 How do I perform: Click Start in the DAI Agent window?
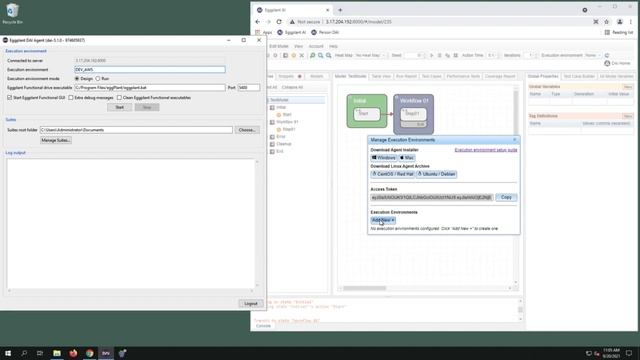click(120, 107)
